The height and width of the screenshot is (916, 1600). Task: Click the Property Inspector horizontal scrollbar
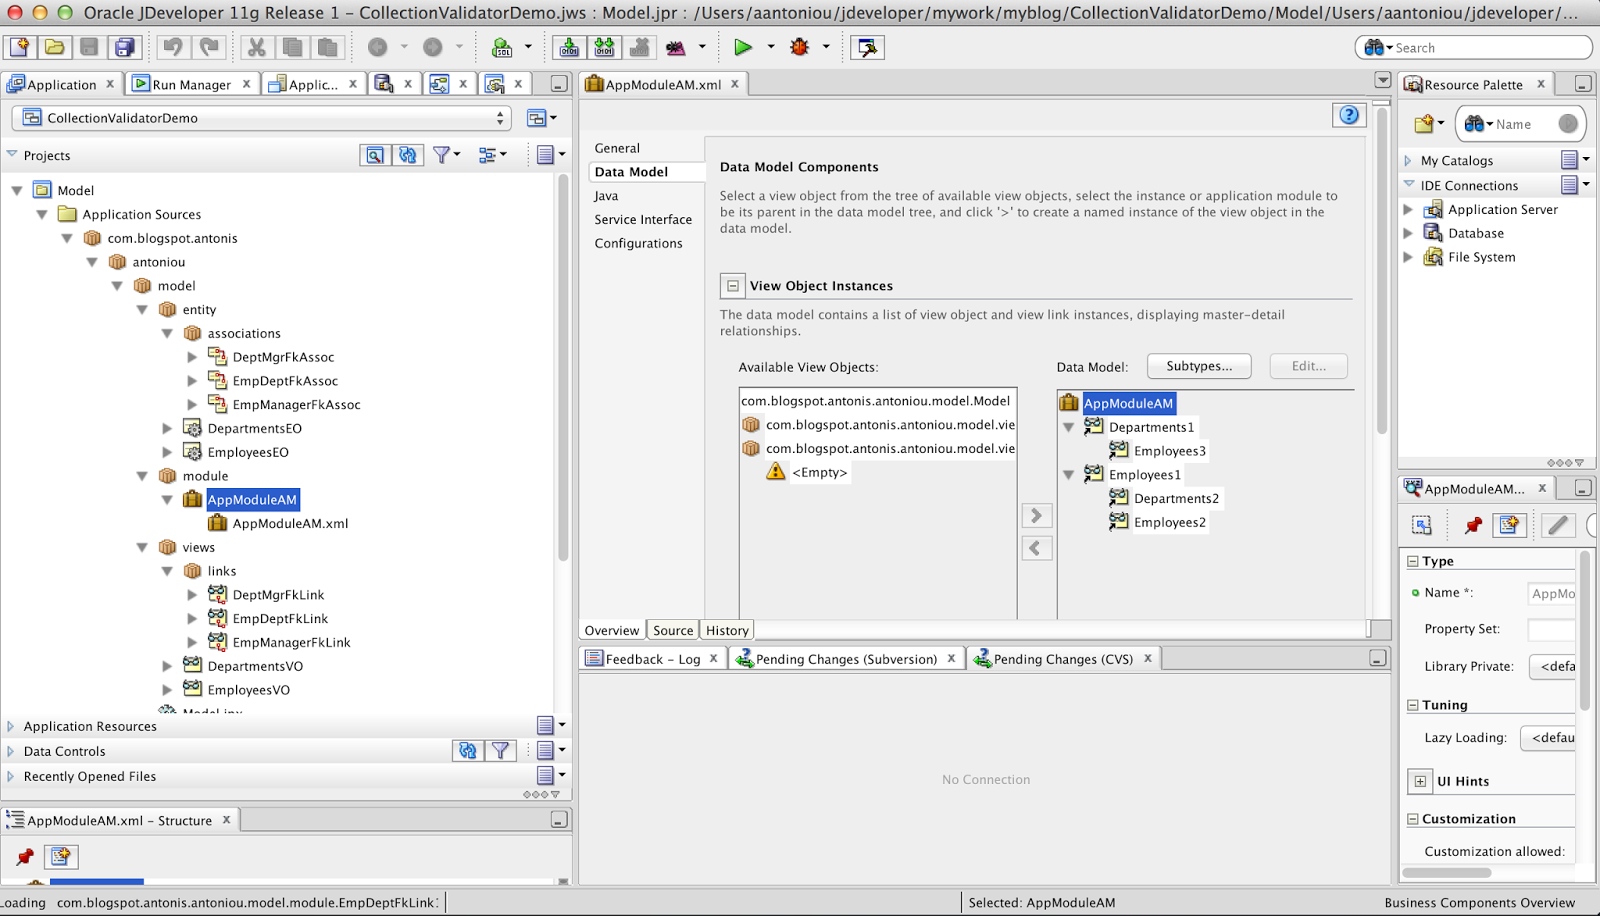(1447, 872)
